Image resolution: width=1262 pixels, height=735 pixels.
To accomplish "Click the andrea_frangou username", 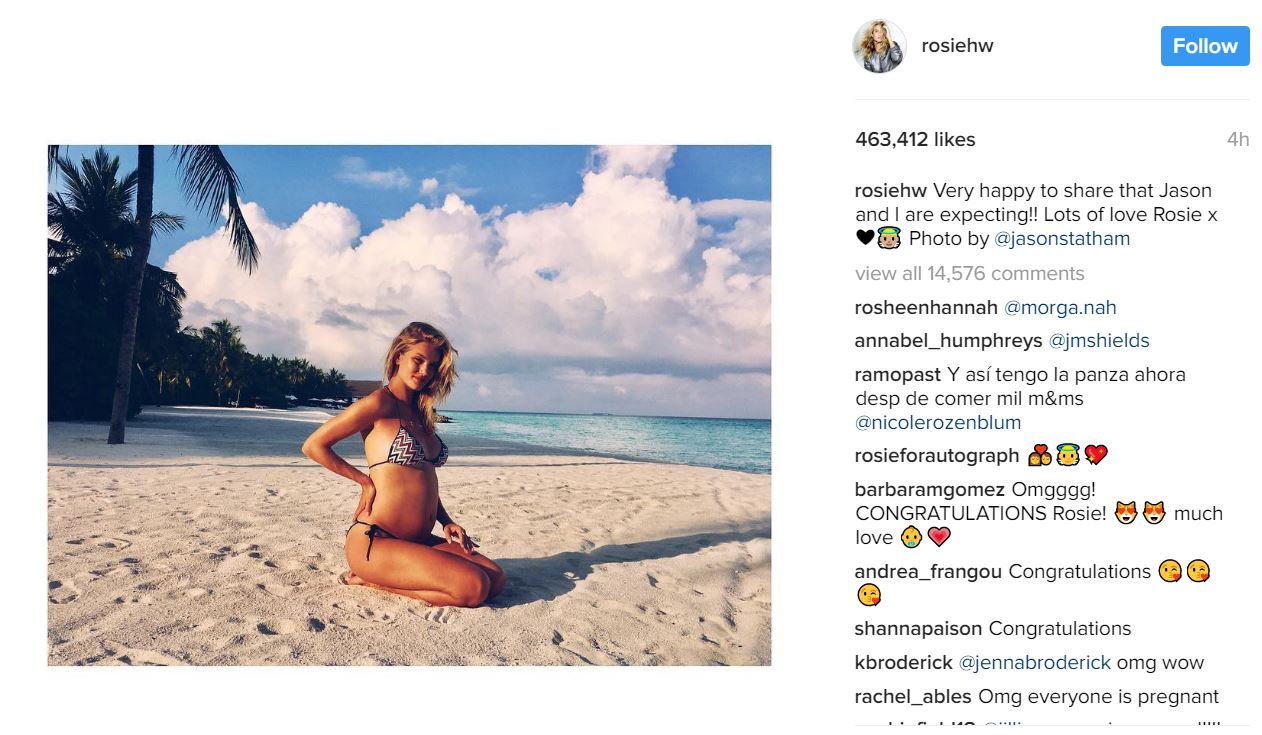I will 928,572.
